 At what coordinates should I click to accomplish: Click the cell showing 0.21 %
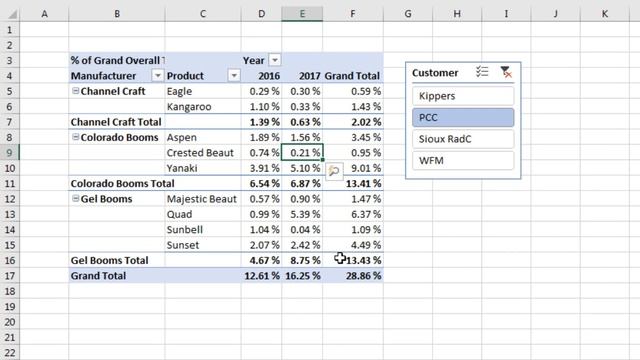point(302,153)
